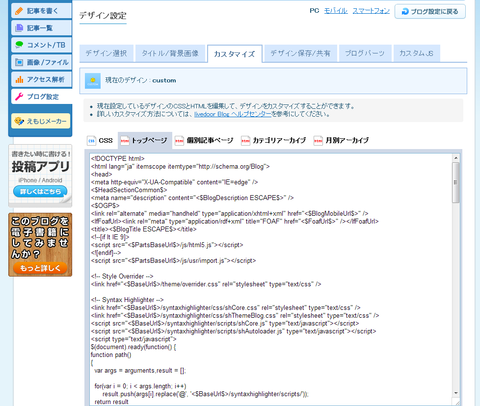Click inside the HTML code at DOCTYPE line
Viewport: 480px width, 406px height.
[118, 159]
